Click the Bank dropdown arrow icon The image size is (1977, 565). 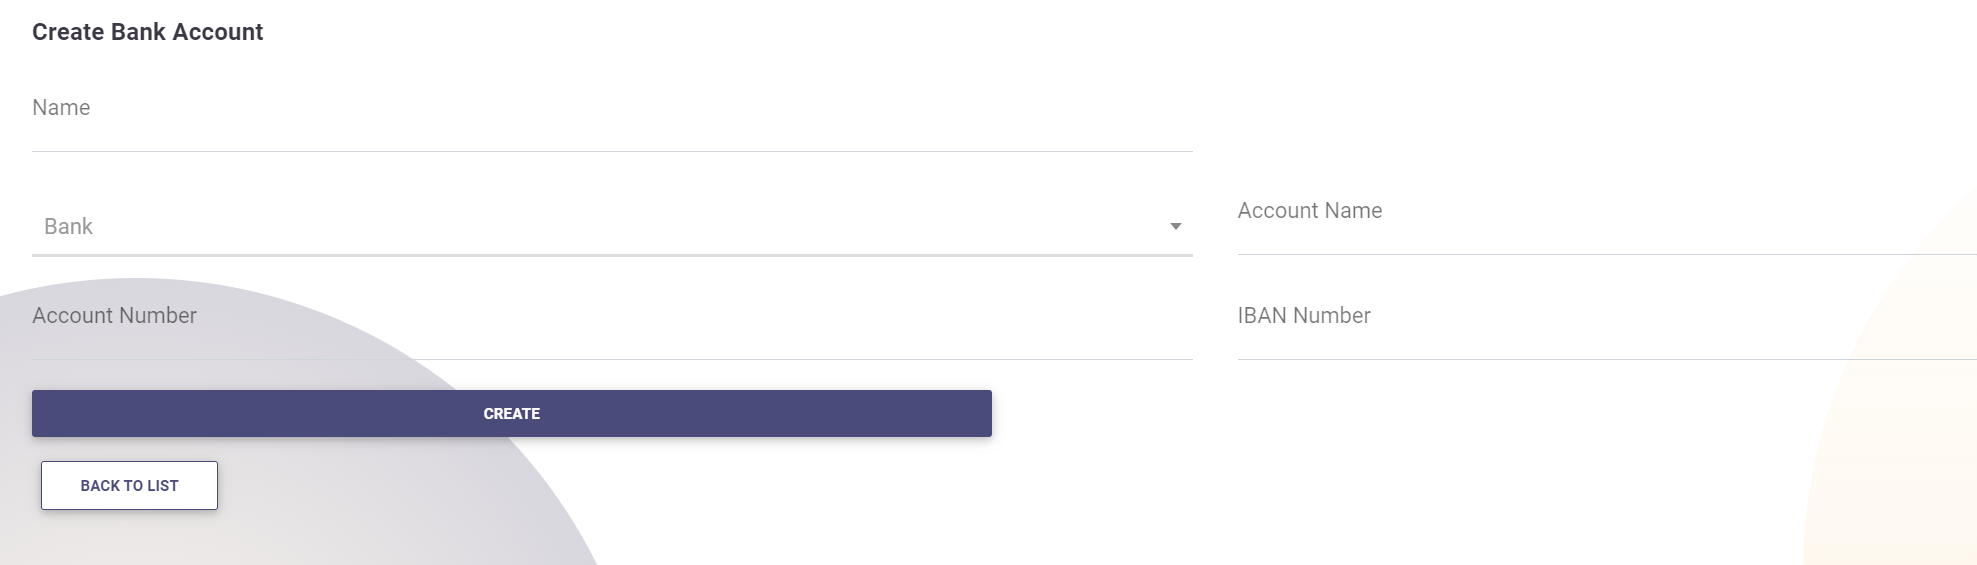[1176, 227]
